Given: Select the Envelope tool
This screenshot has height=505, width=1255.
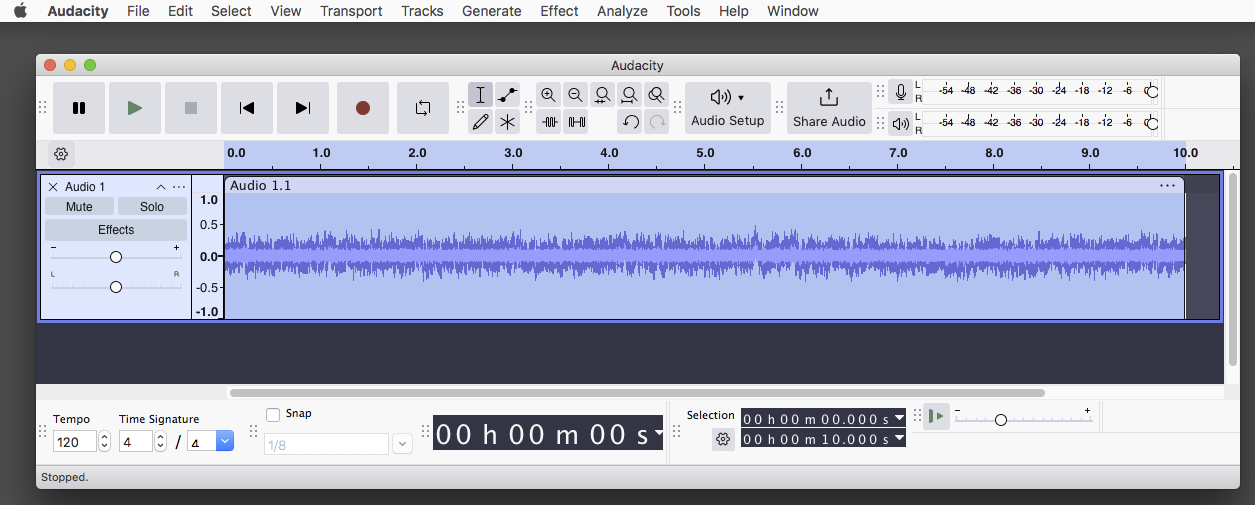Looking at the screenshot, I should (x=508, y=95).
